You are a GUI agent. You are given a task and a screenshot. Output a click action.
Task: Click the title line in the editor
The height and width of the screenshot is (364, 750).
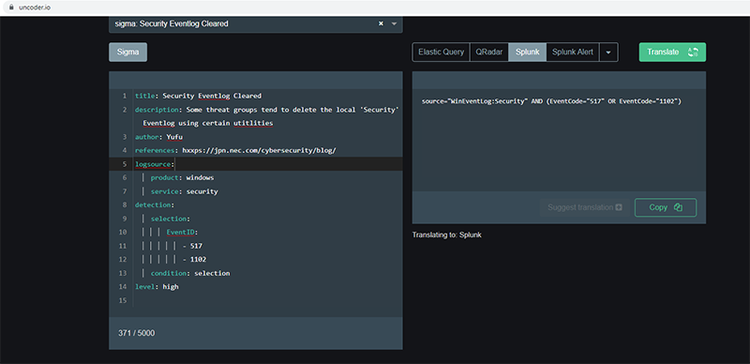pos(198,96)
